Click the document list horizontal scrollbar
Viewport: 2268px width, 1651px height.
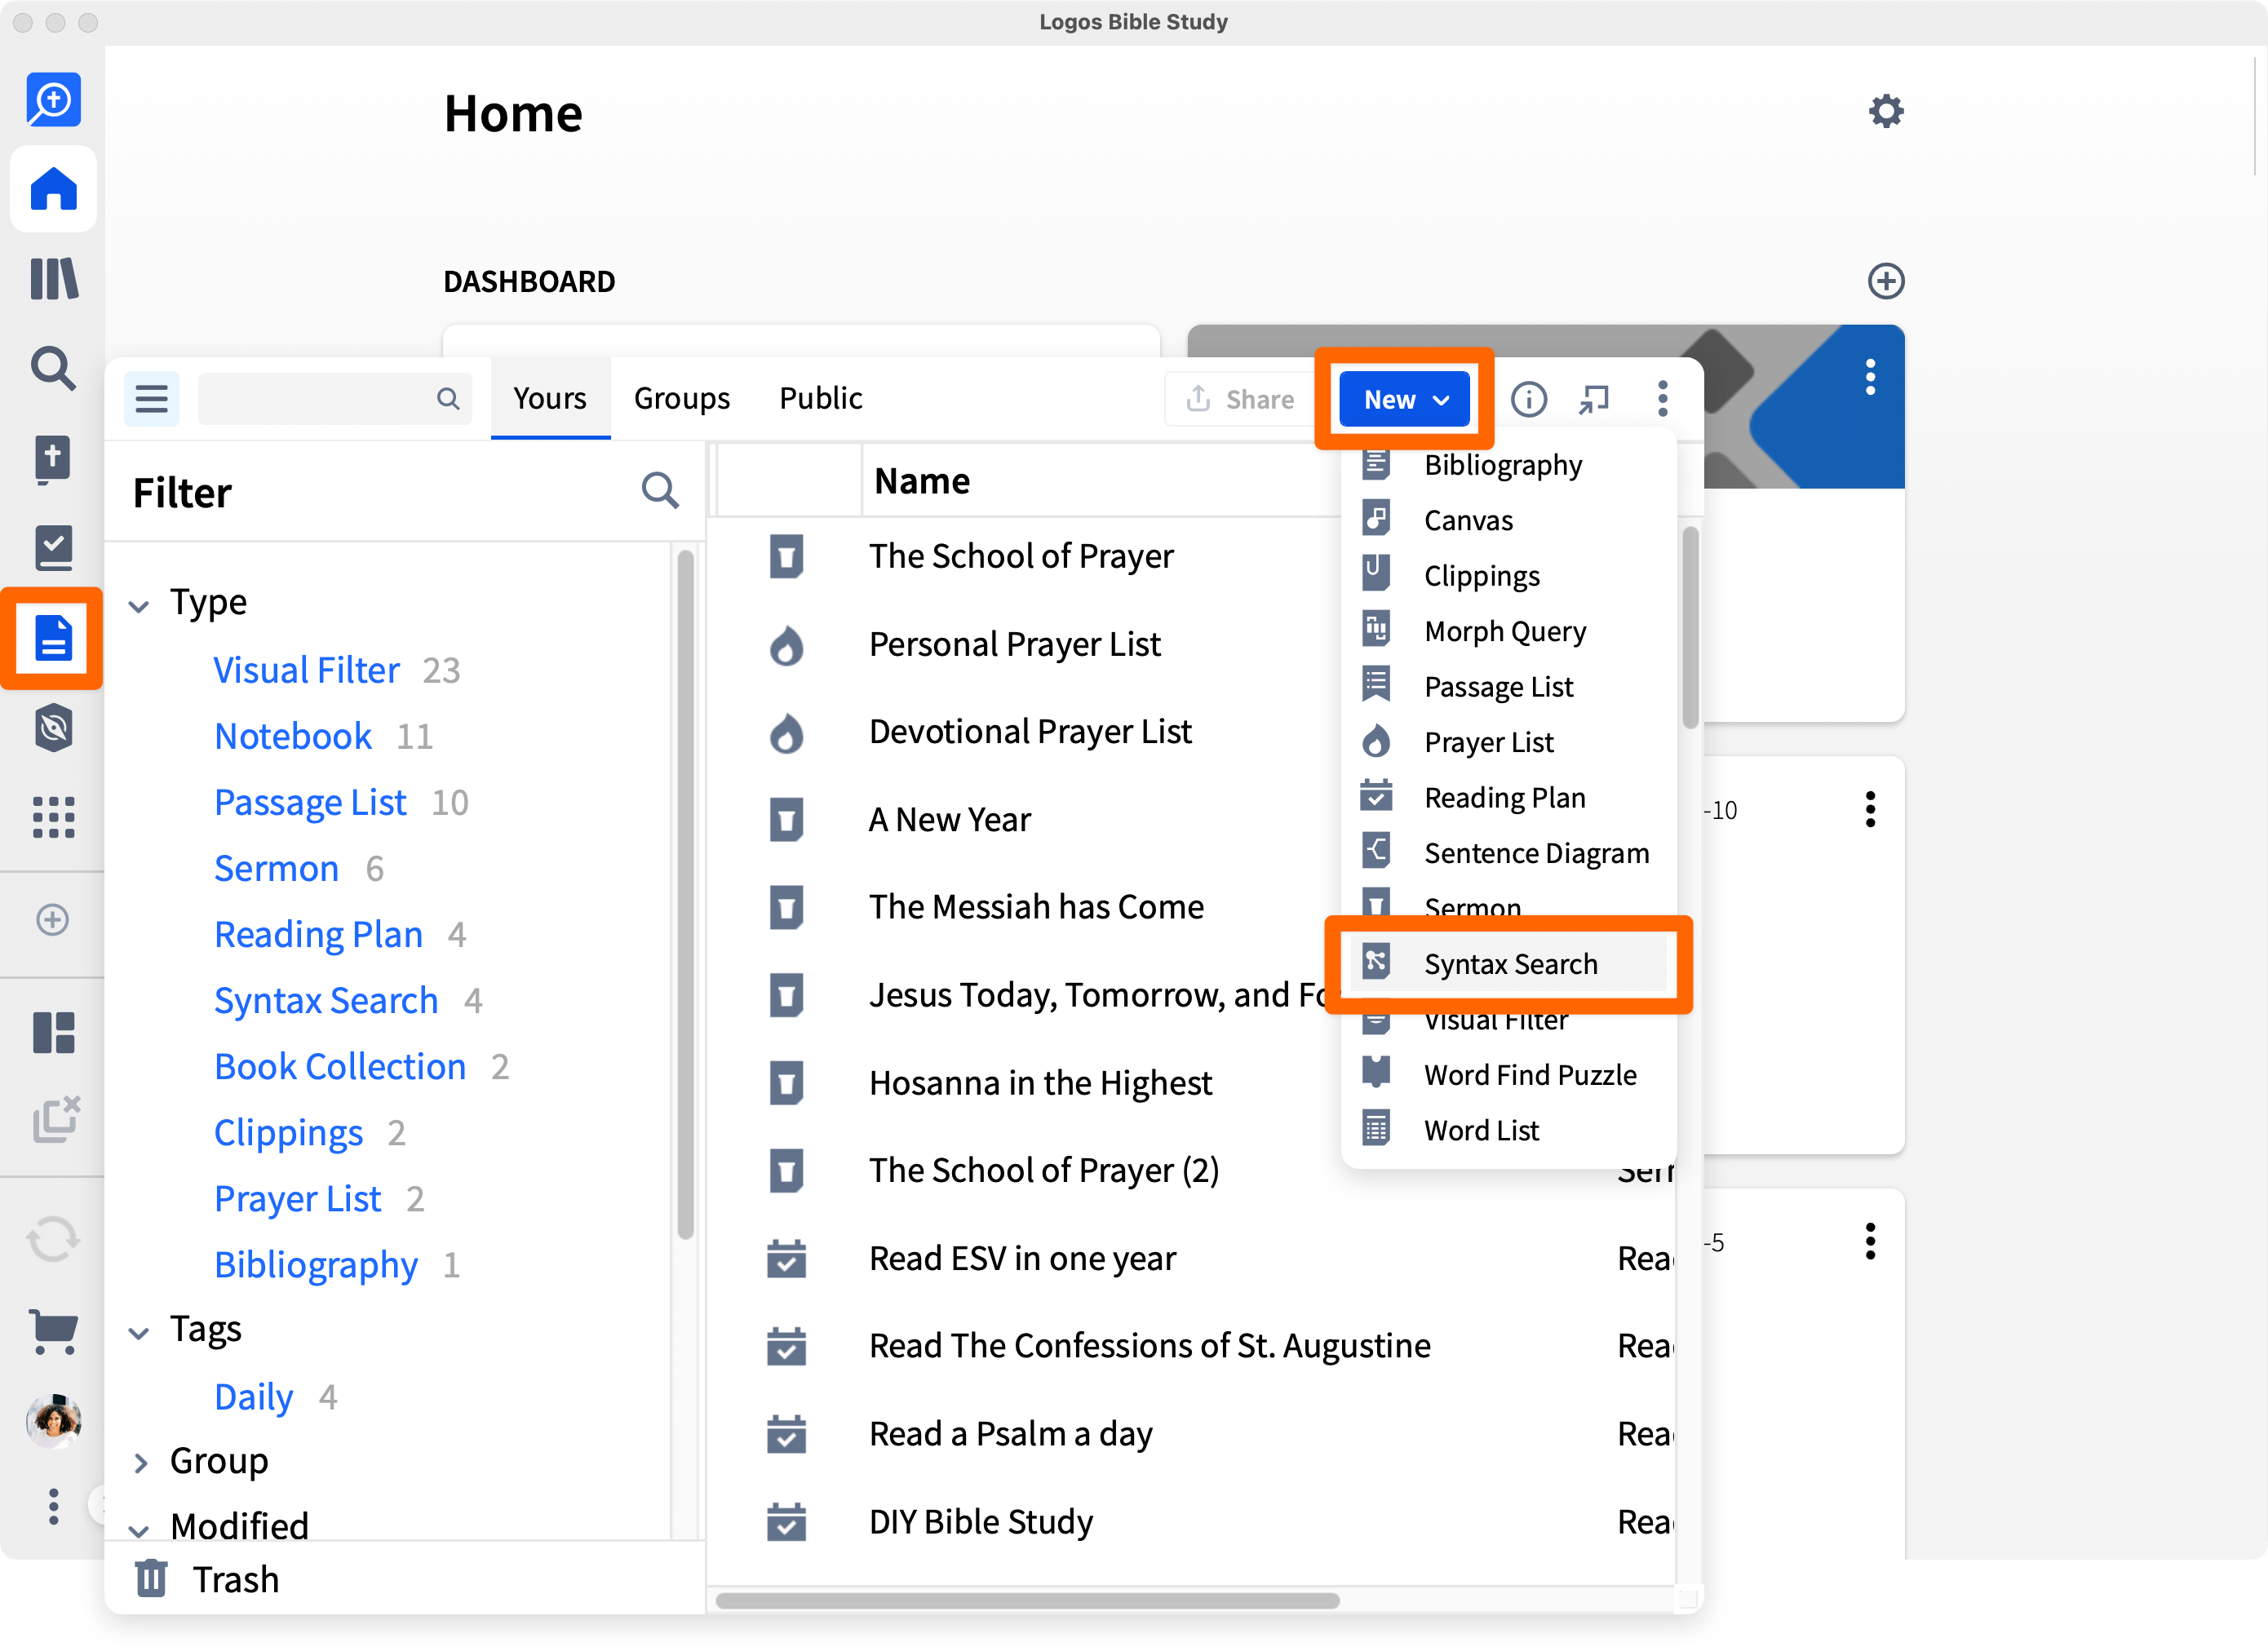click(x=1027, y=1600)
